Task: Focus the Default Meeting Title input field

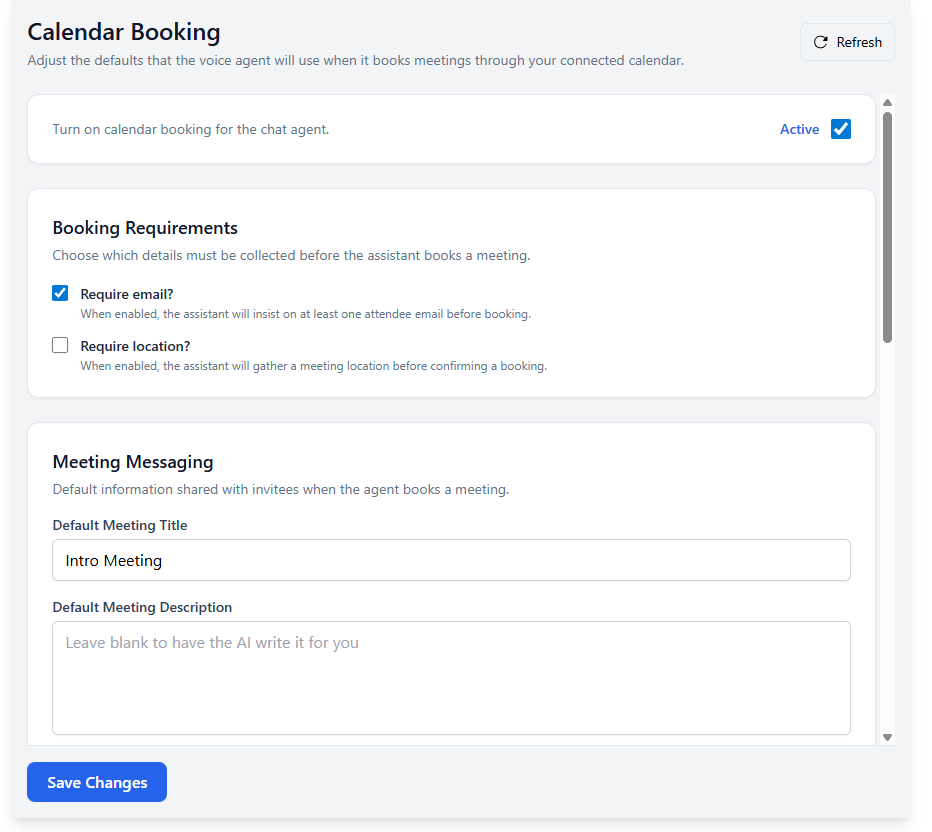Action: 451,560
